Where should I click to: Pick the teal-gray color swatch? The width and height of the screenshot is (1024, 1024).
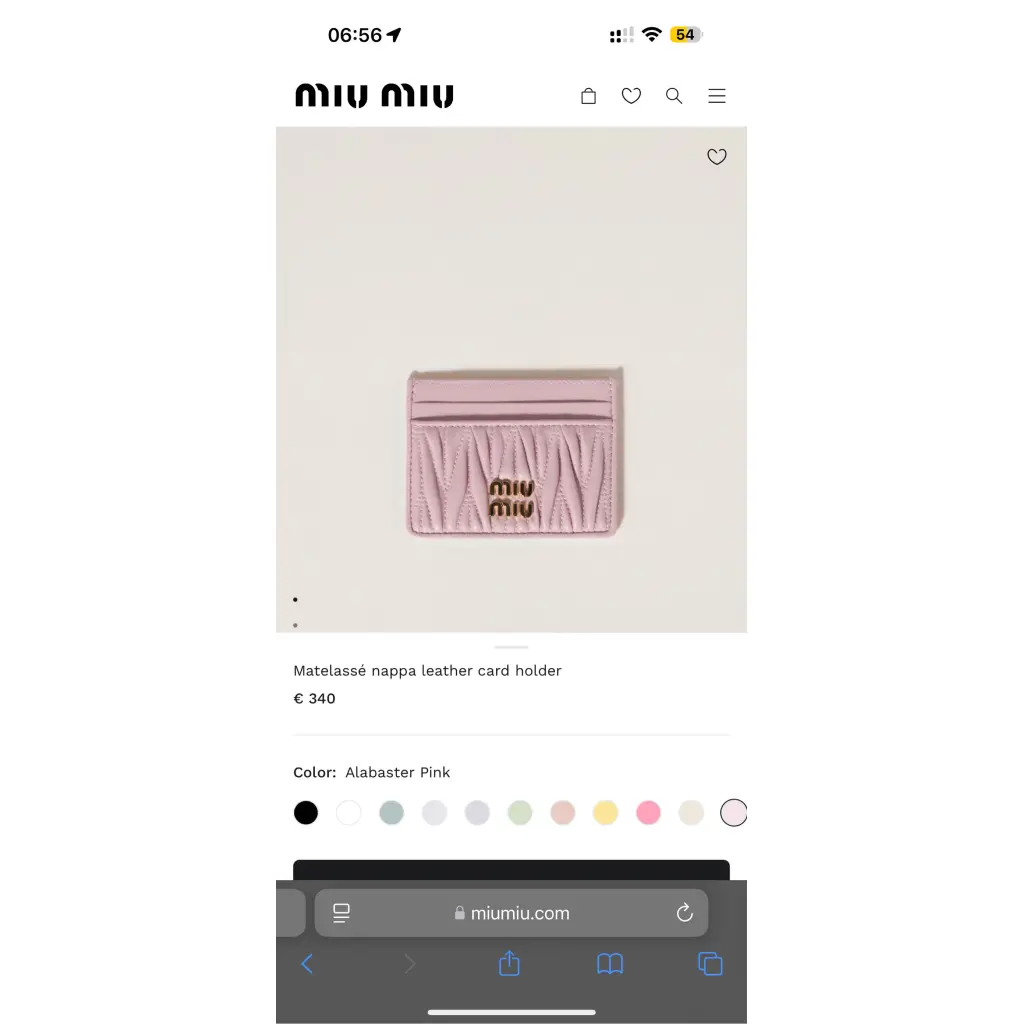tap(391, 812)
